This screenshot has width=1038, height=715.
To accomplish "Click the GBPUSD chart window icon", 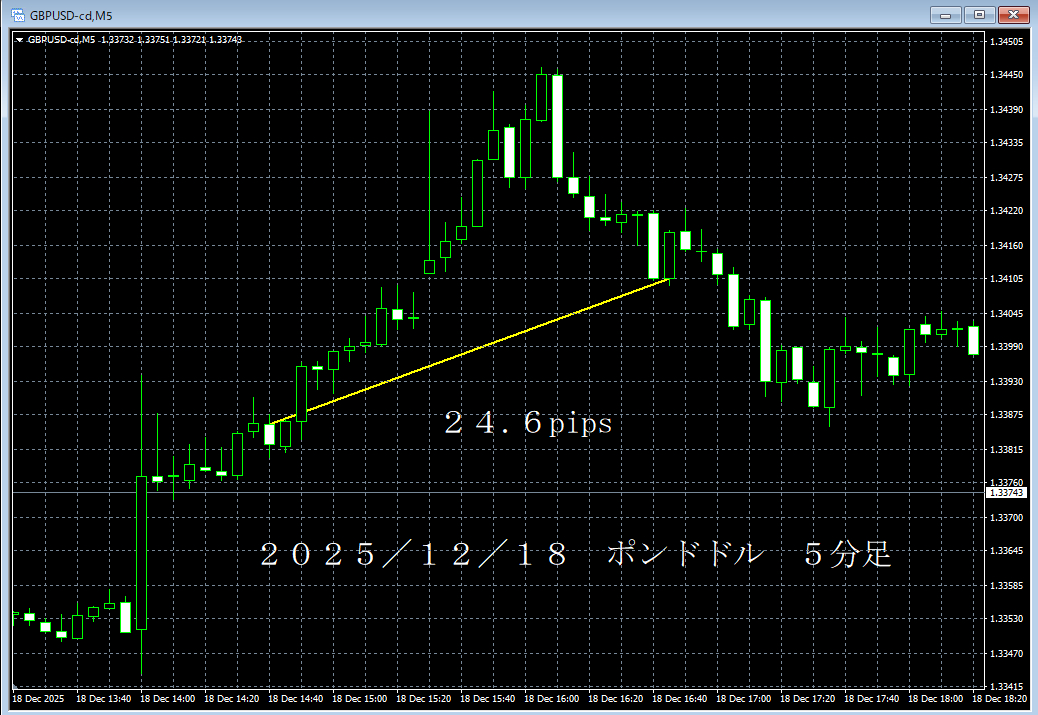I will pos(18,15).
